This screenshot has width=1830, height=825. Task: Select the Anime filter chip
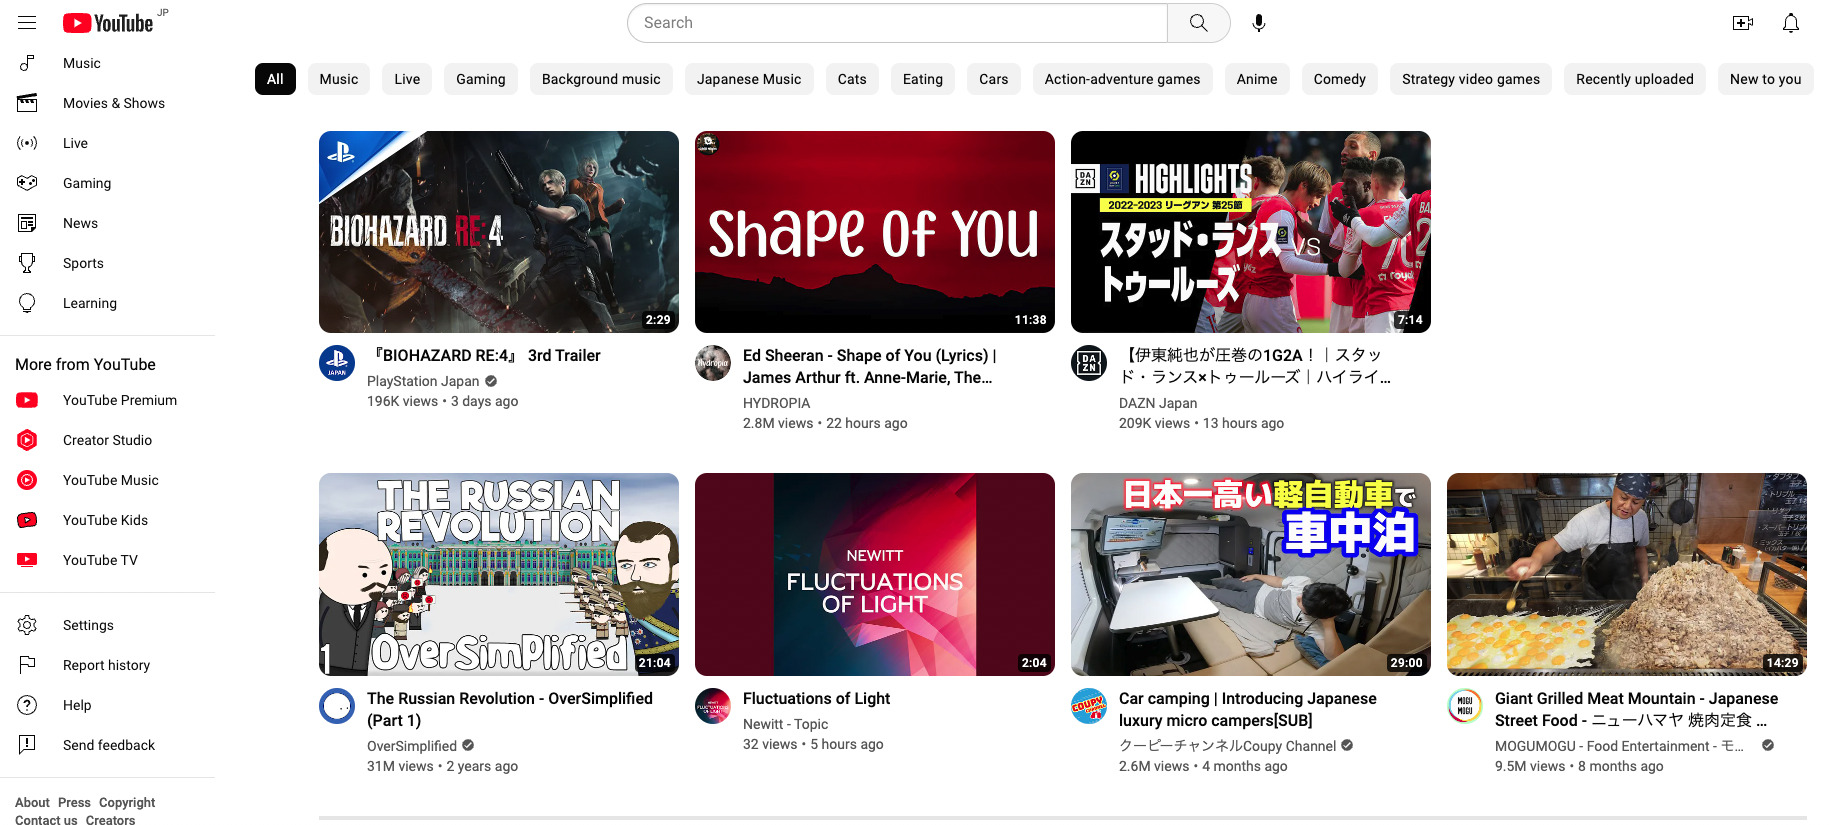click(x=1257, y=79)
